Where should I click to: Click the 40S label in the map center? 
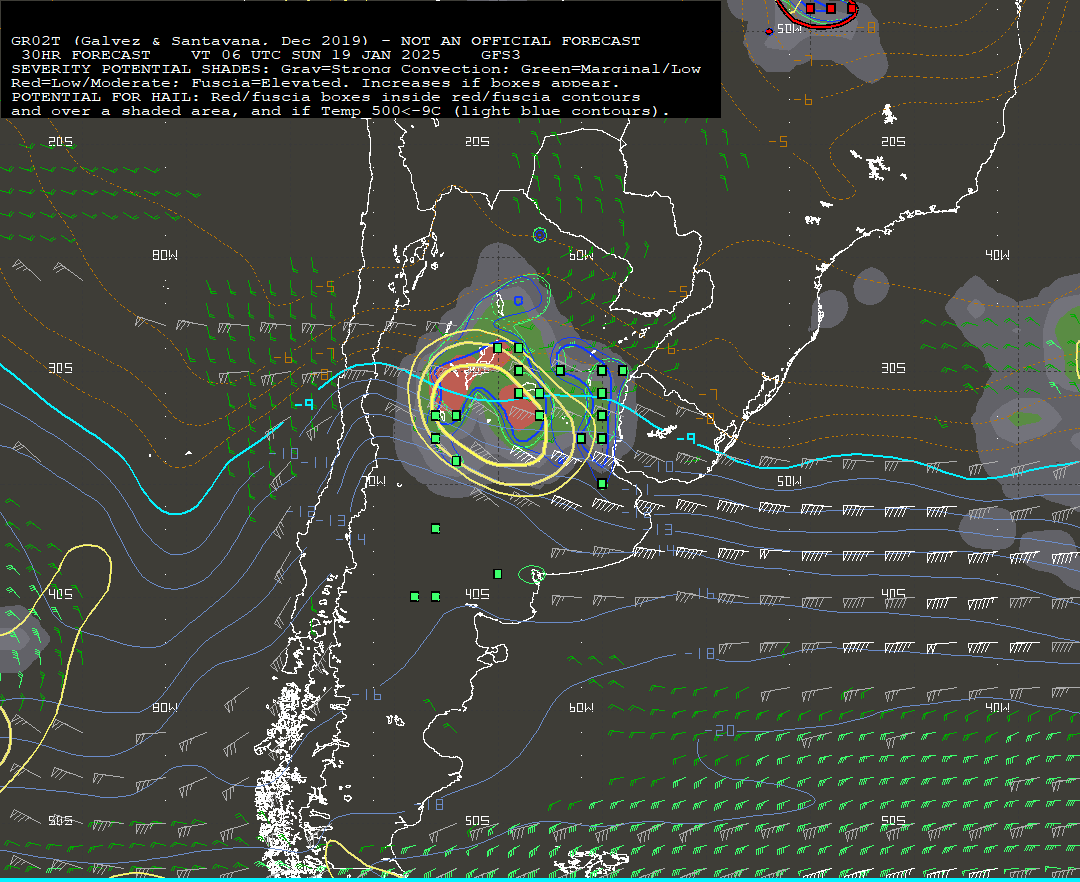[477, 594]
